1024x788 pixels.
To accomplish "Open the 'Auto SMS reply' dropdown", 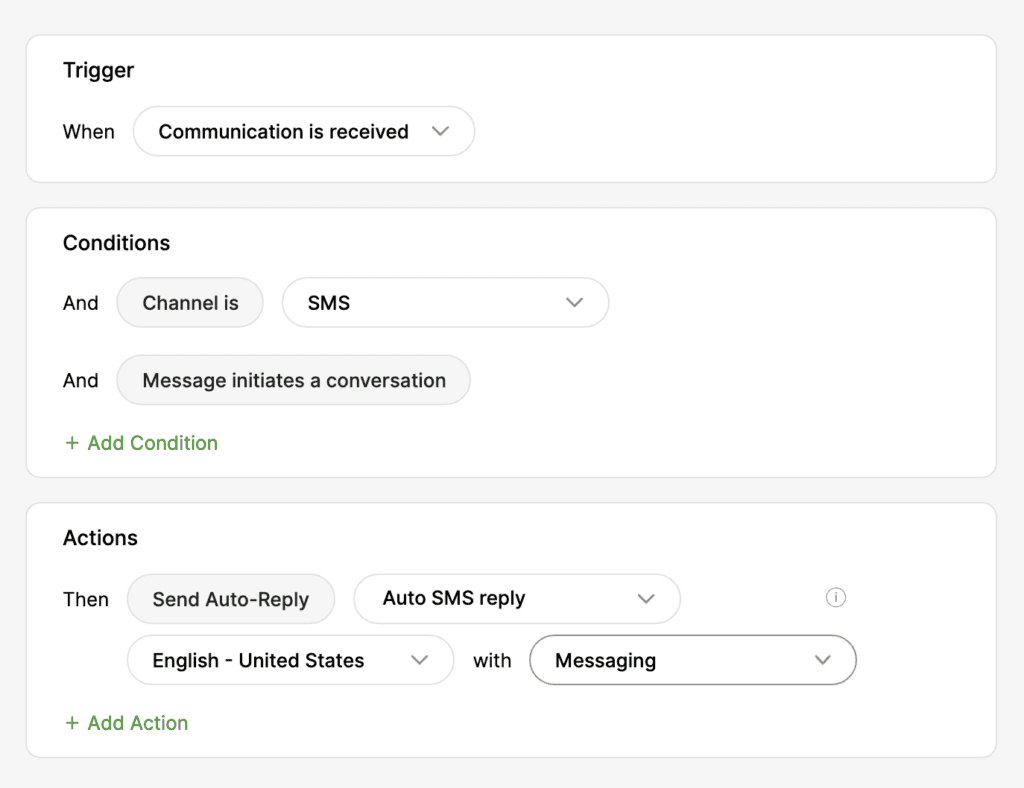I will tap(517, 599).
